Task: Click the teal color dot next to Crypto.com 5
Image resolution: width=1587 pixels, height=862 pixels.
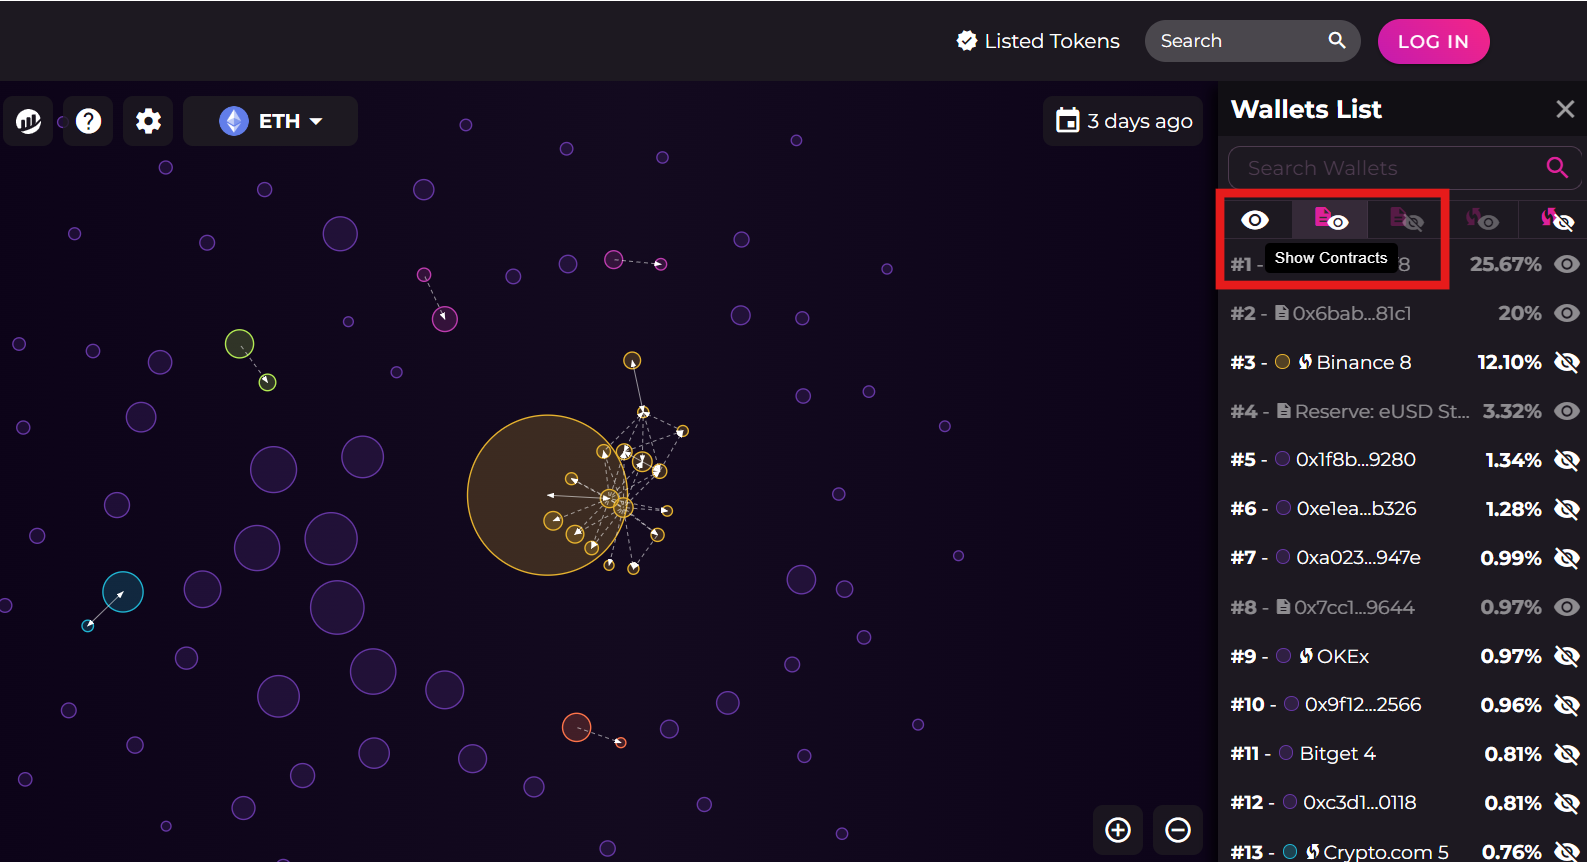Action: 1290,852
